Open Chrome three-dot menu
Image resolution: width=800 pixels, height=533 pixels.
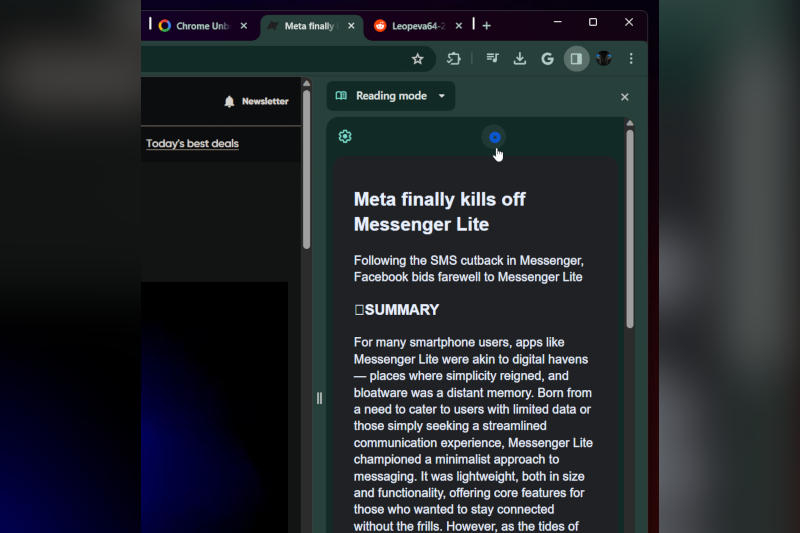(631, 59)
